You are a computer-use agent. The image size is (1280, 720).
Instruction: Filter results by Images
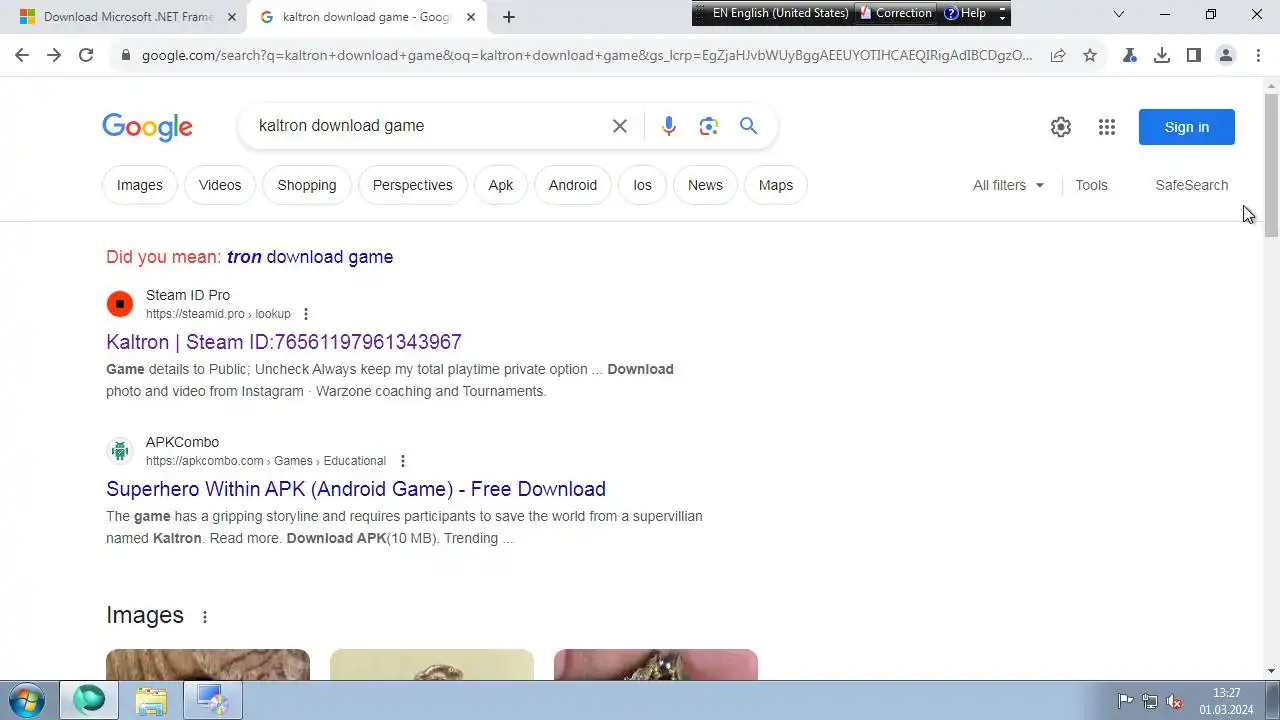click(140, 185)
